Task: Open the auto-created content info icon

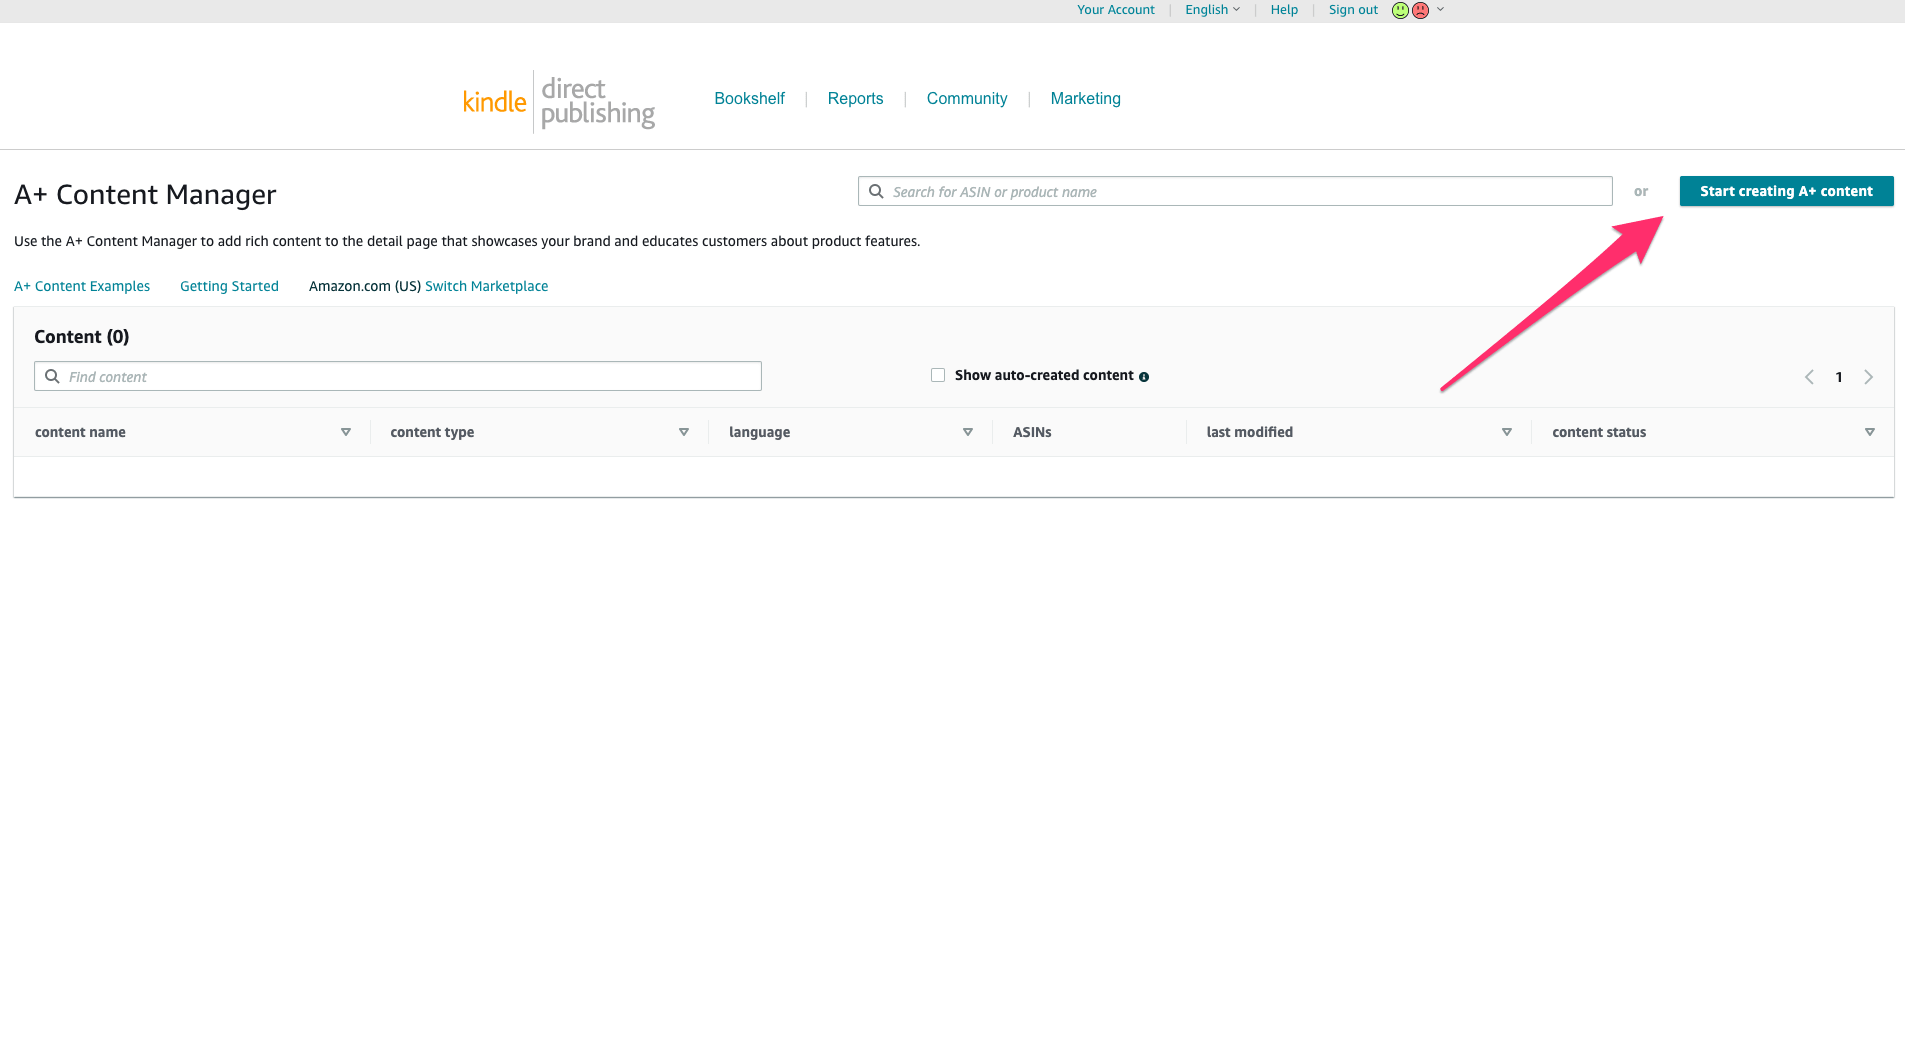Action: tap(1144, 377)
